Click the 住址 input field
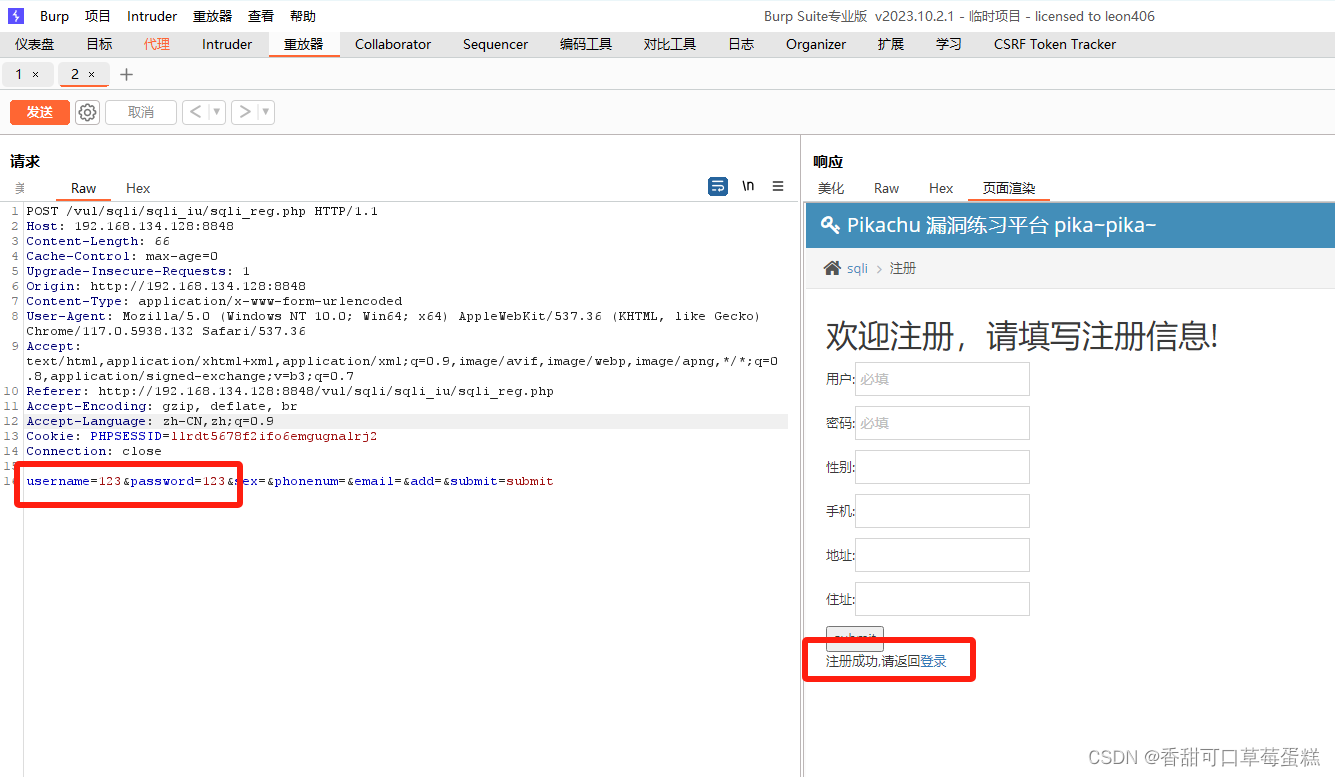1335x777 pixels. pos(942,599)
